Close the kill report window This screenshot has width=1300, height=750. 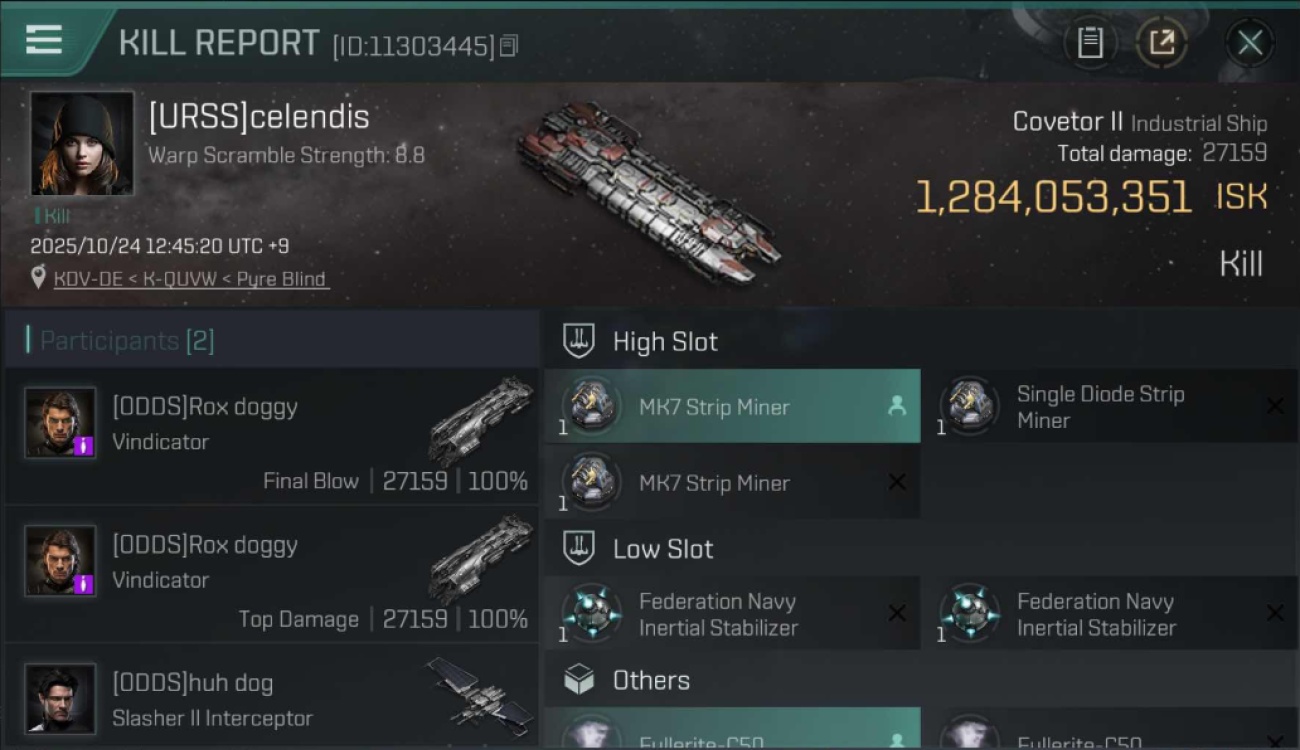point(1249,42)
